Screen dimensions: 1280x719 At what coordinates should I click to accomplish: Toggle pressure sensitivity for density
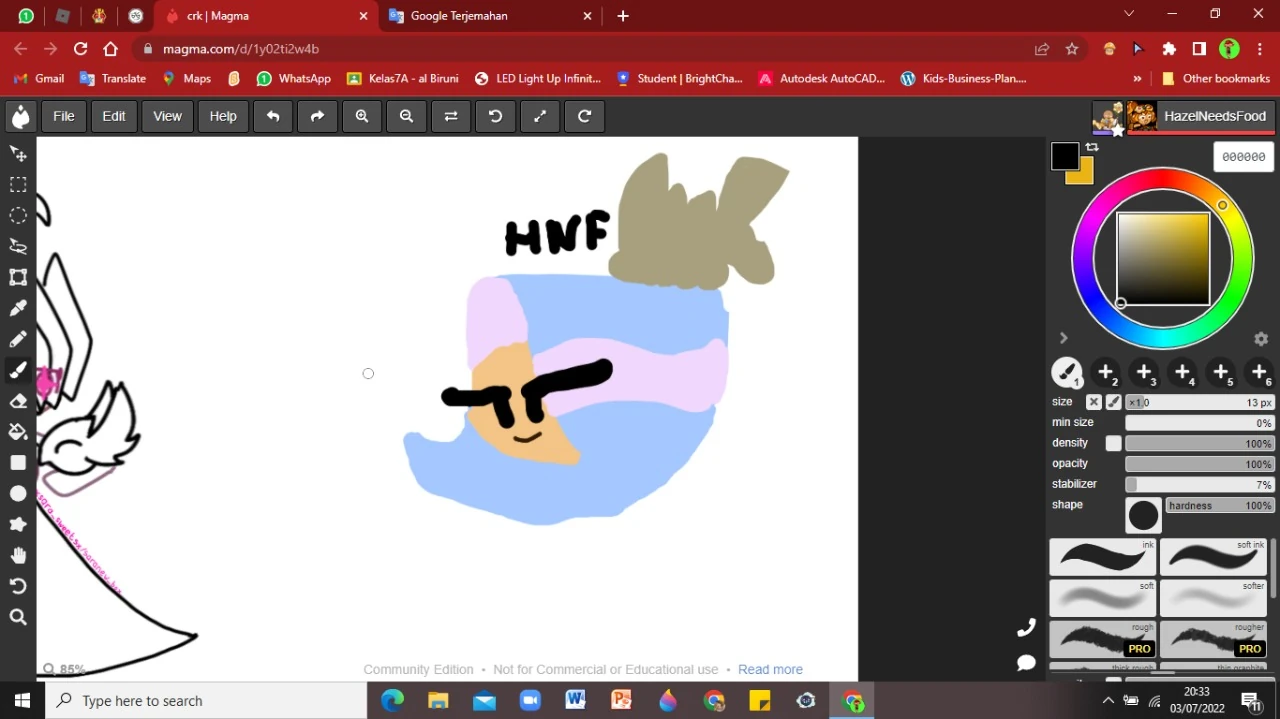click(x=1113, y=443)
